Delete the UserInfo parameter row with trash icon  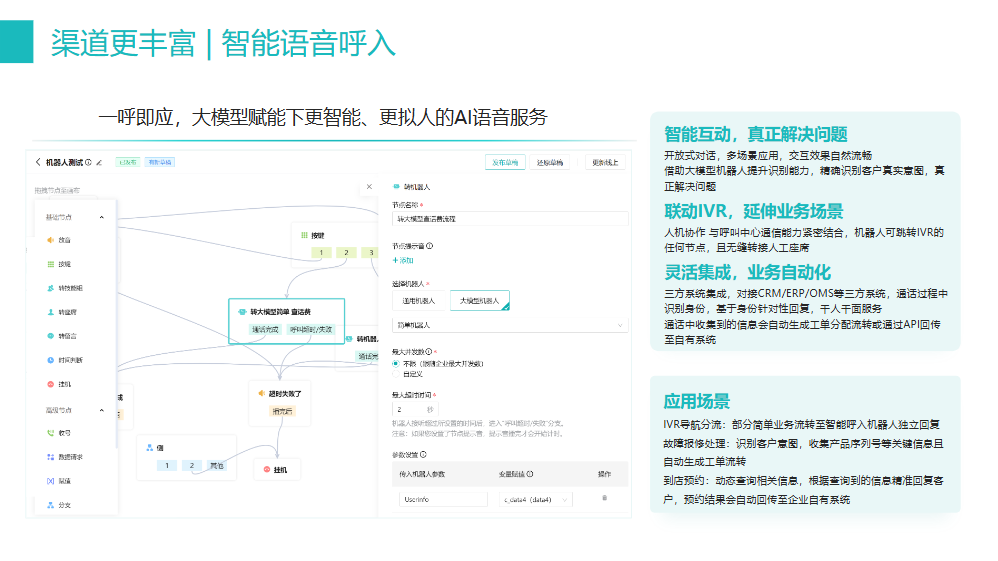click(604, 499)
